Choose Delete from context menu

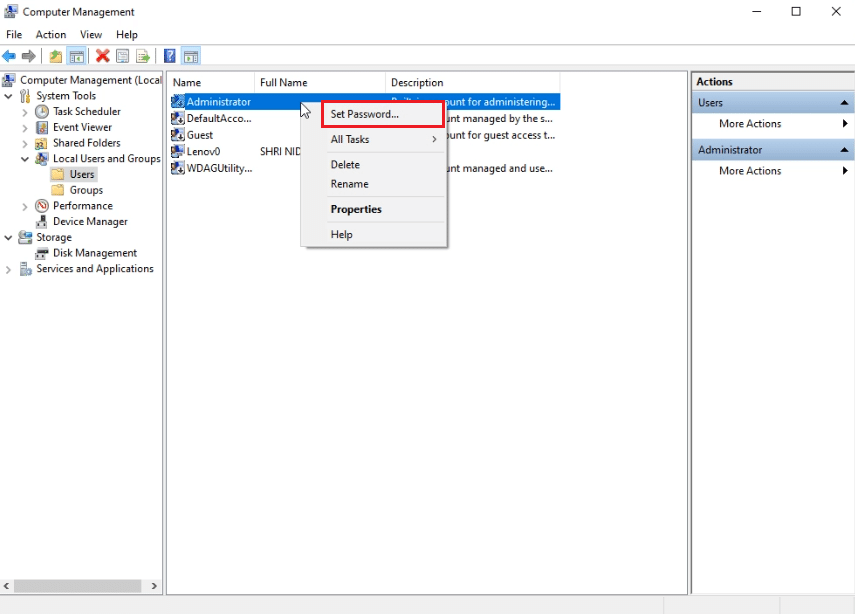coord(374,164)
